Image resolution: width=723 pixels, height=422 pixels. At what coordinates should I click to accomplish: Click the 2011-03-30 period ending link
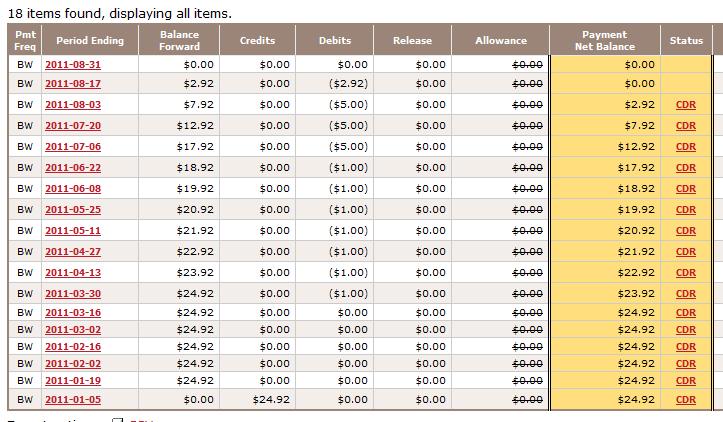(73, 294)
